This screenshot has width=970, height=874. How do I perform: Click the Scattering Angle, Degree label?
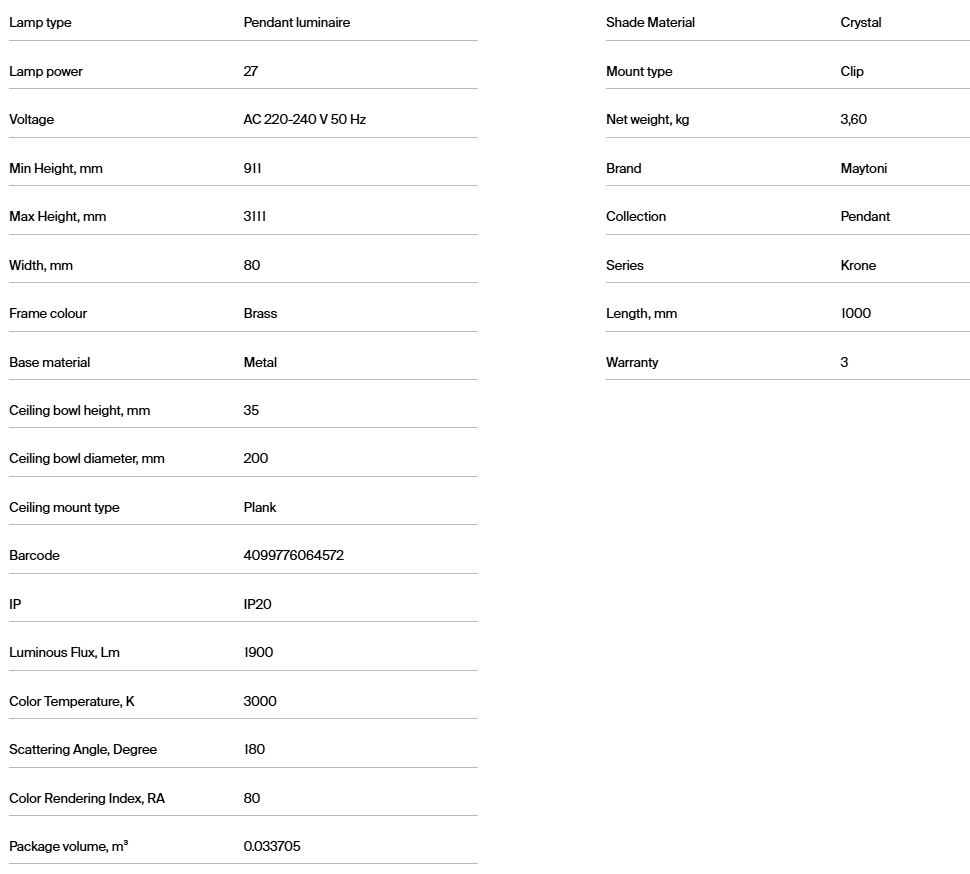(83, 749)
